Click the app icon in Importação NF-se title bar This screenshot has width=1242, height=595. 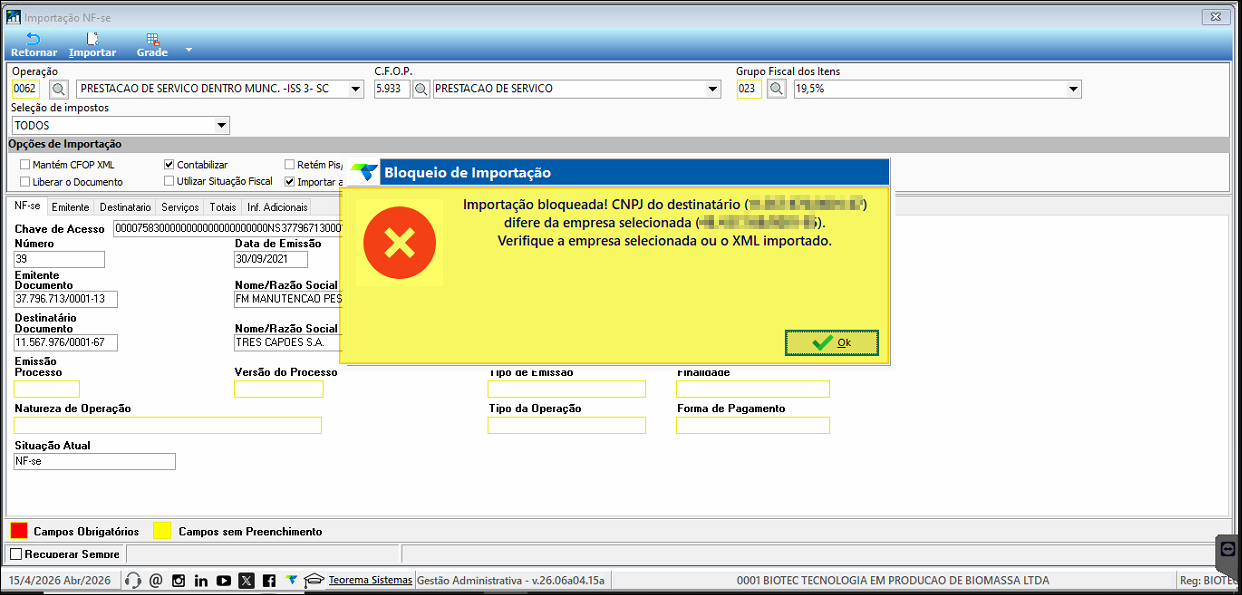13,16
